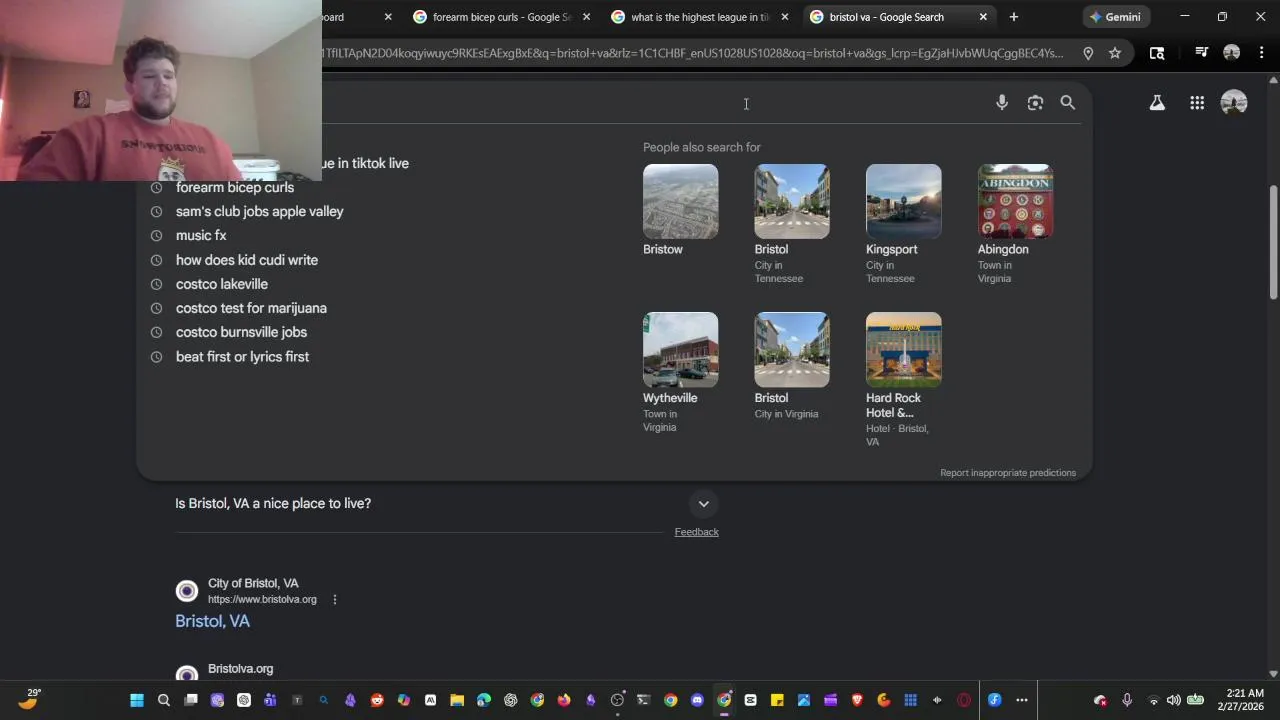Choose 'costco test for marijuana' suggestion
The height and width of the screenshot is (720, 1280).
click(251, 308)
